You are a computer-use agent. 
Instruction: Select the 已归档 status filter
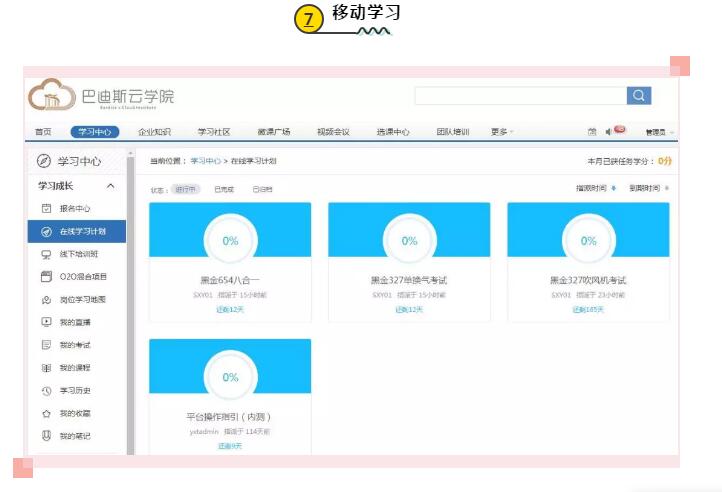(x=262, y=188)
